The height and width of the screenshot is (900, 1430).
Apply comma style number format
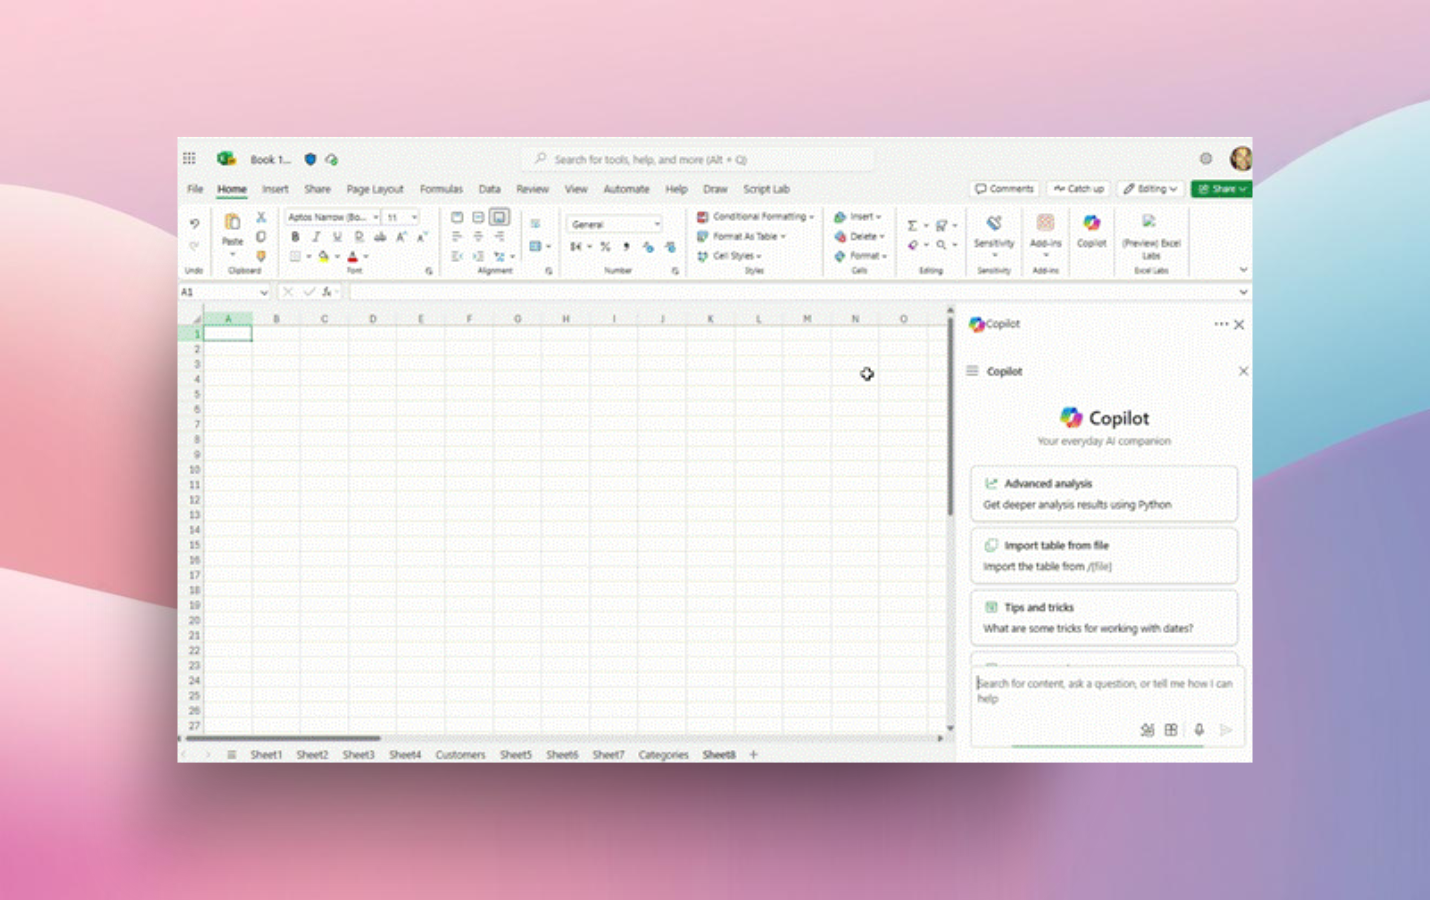626,247
